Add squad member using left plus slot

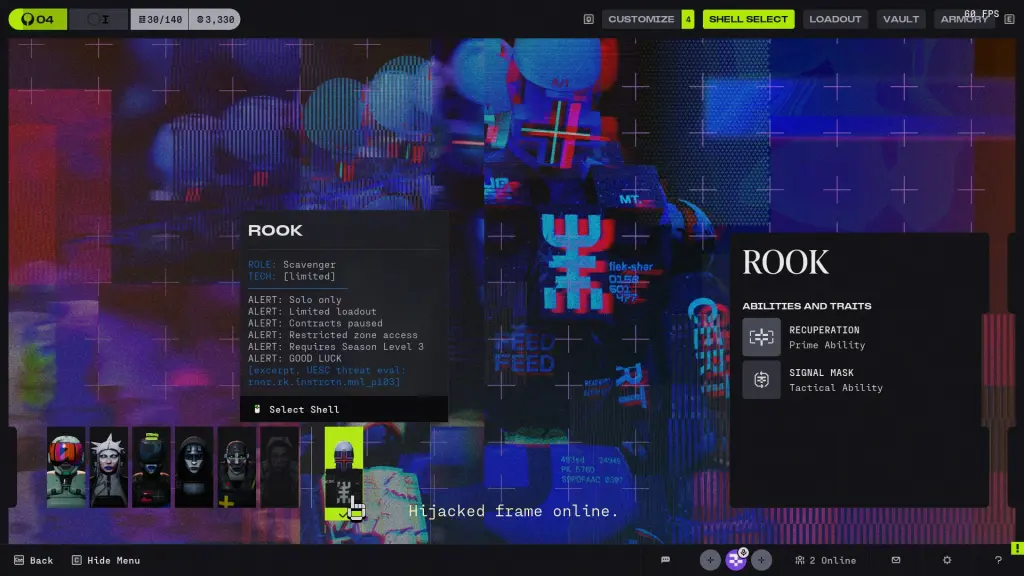[x=710, y=560]
